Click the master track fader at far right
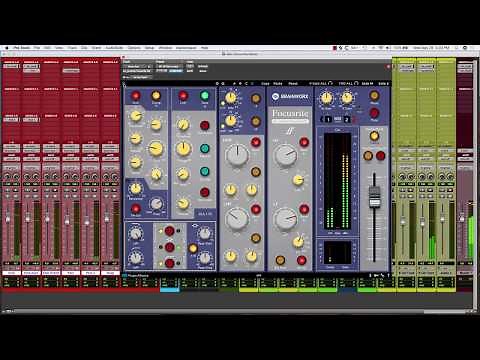This screenshot has width=480, height=360. coord(462,218)
